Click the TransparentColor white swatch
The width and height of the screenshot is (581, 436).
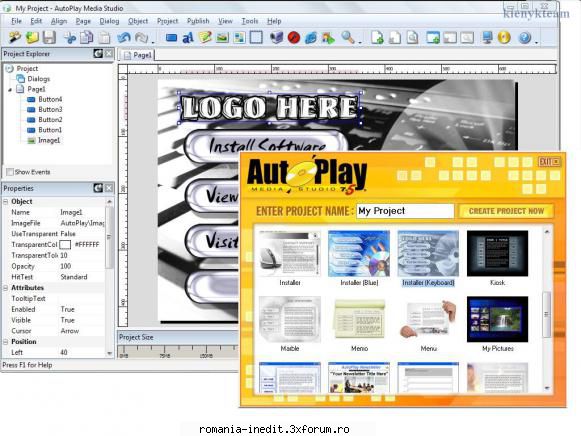(65, 244)
